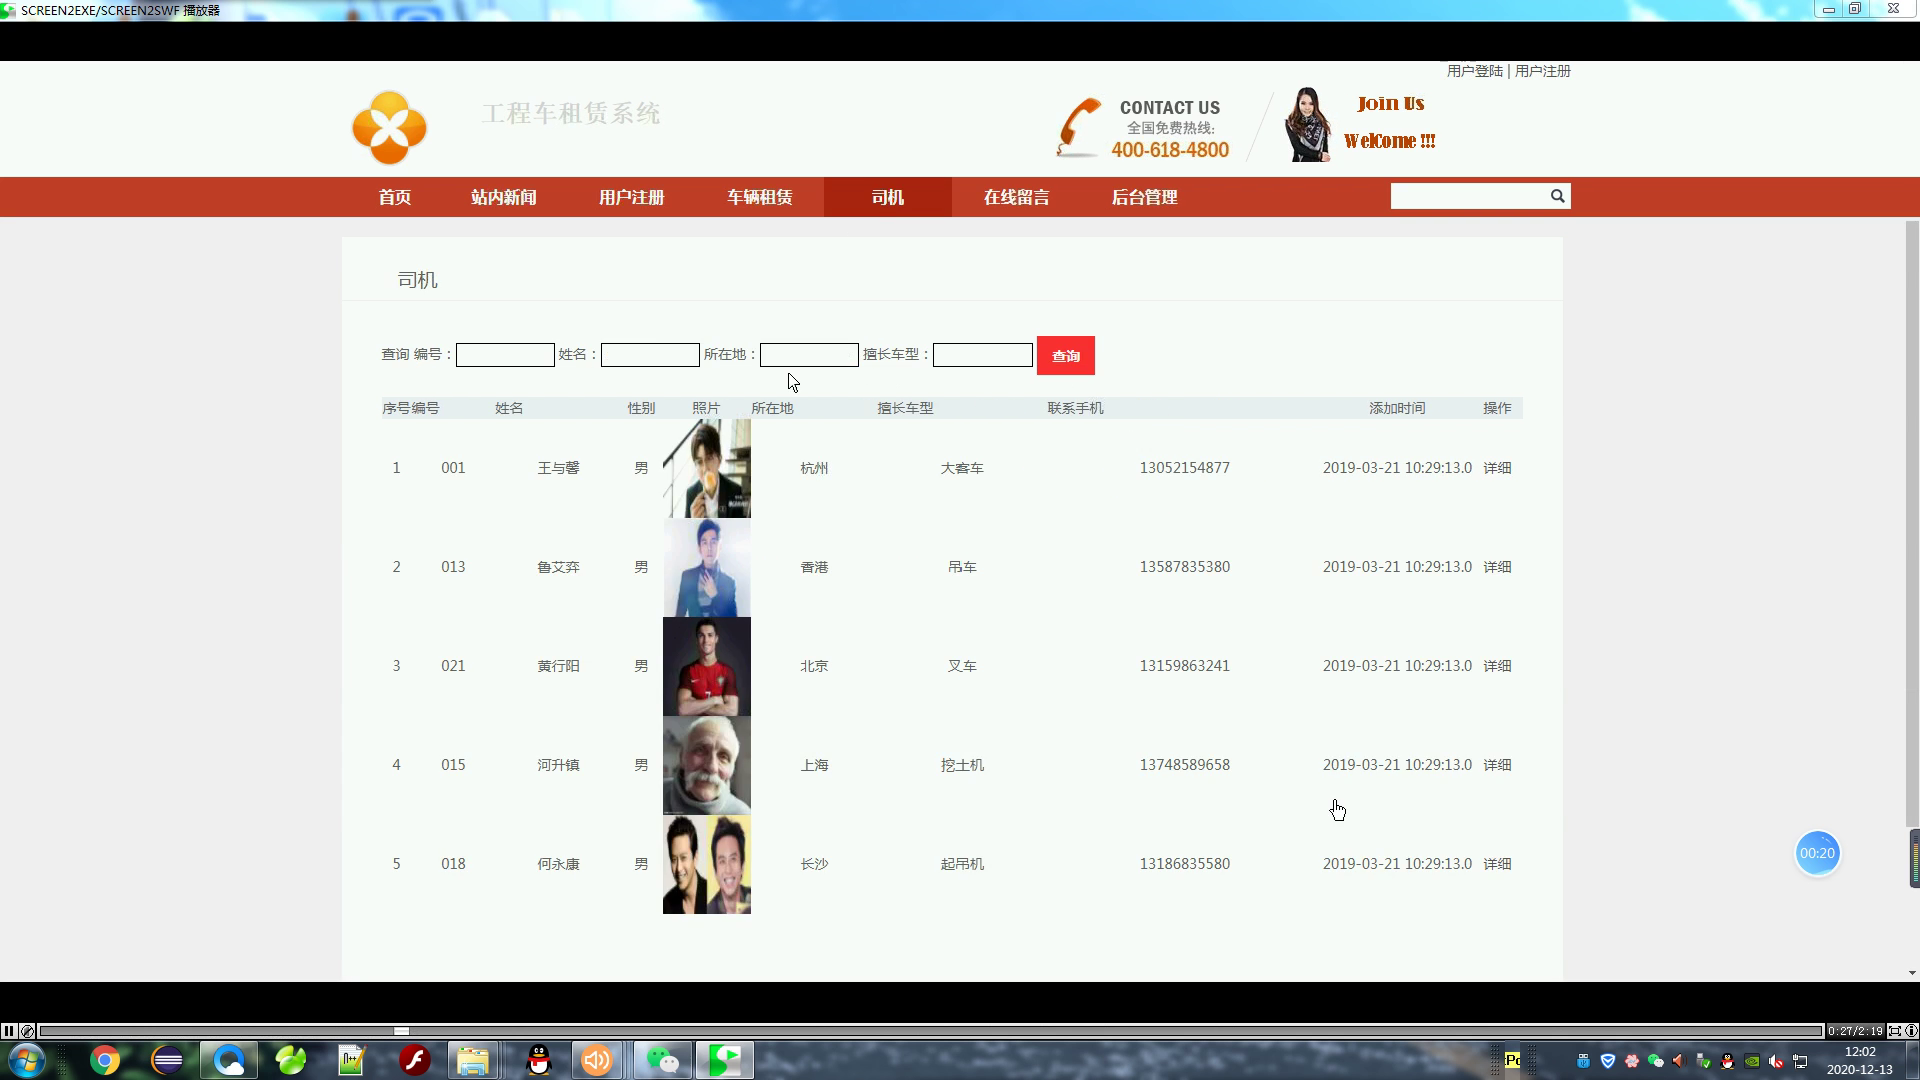Viewport: 1920px width, 1080px height.
Task: Open Notepad++ from the taskbar
Action: click(x=352, y=1060)
